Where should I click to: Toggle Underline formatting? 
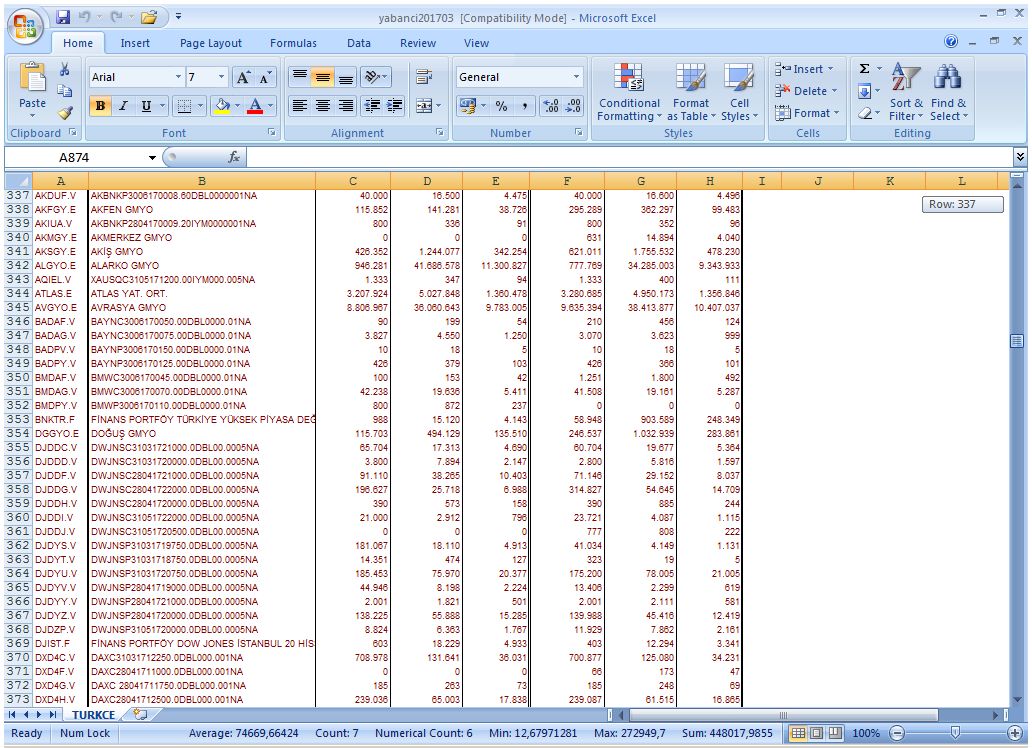pos(146,105)
